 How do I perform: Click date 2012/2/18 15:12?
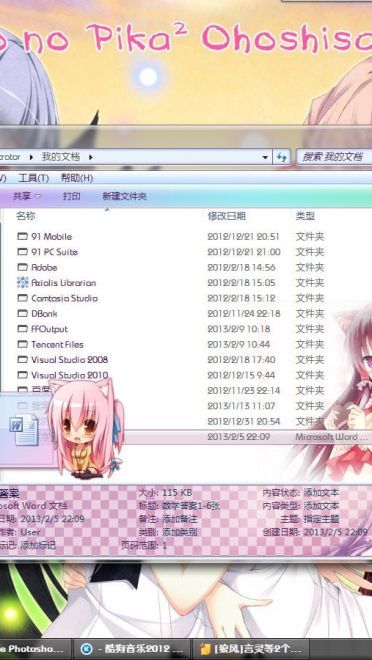point(242,298)
